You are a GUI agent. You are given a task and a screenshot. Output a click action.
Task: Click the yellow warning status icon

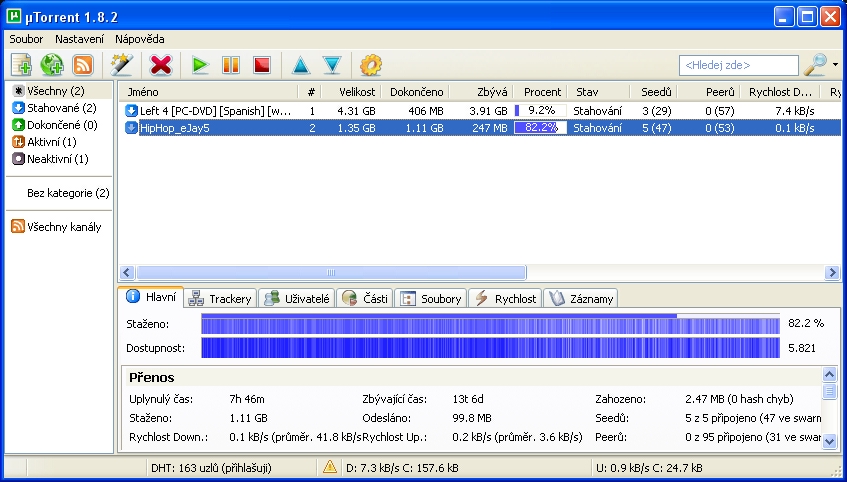pyautogui.click(x=330, y=467)
